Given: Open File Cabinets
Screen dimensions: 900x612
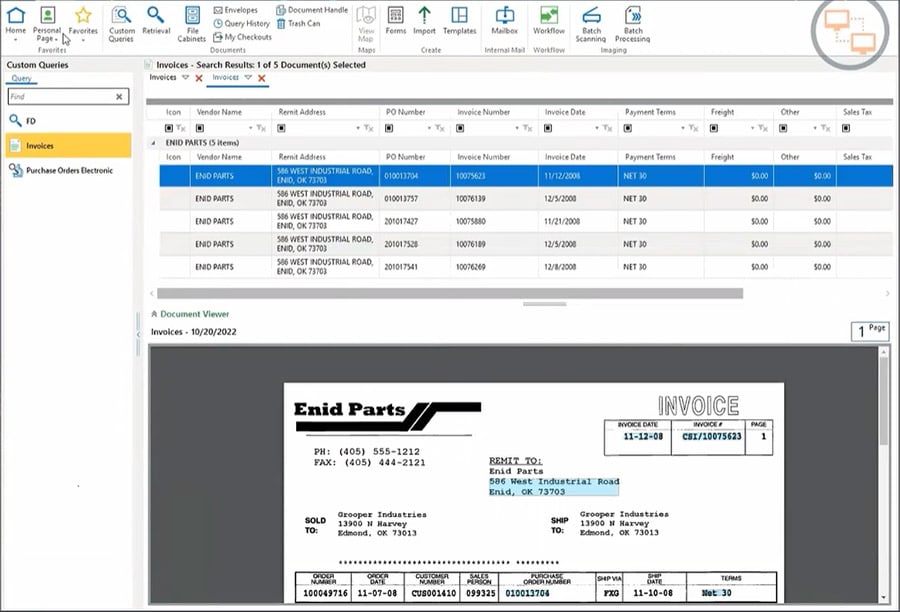Looking at the screenshot, I should pos(192,20).
